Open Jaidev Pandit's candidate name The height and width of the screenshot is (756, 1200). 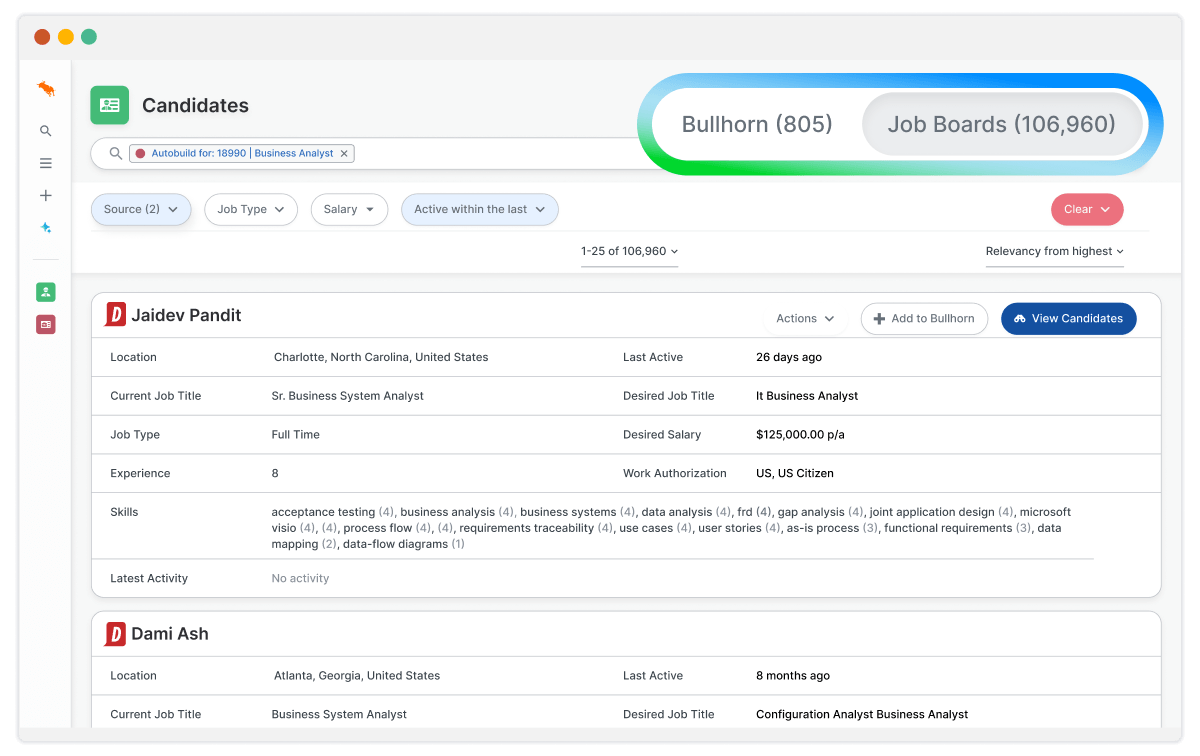click(x=186, y=315)
